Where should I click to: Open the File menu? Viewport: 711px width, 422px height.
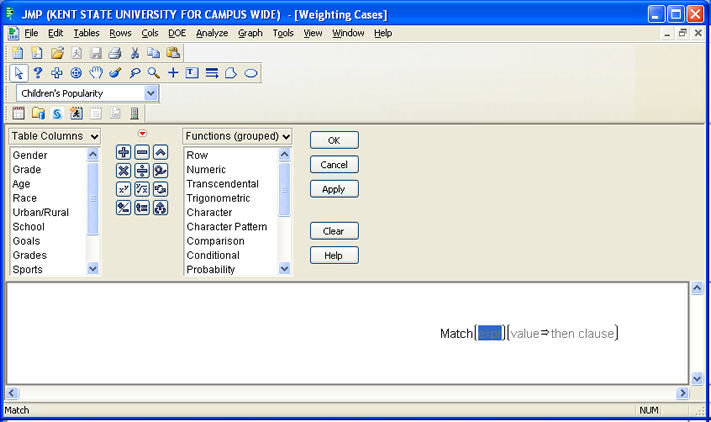click(31, 33)
